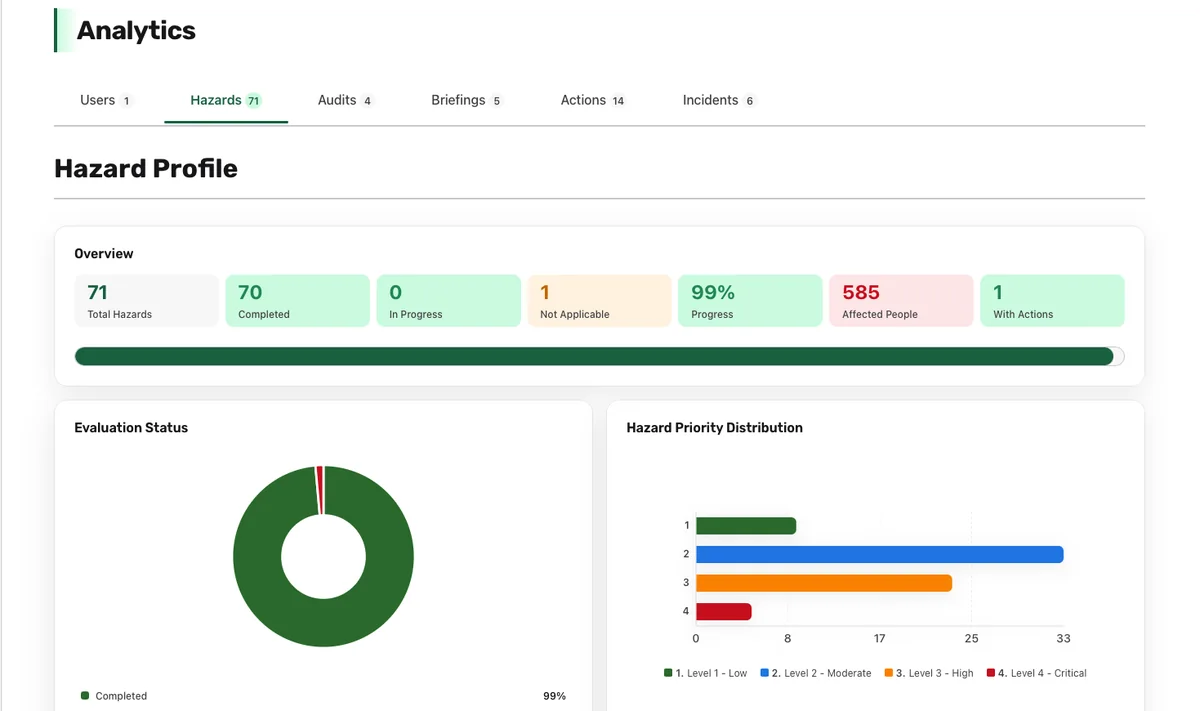This screenshot has width=1200, height=711.
Task: Select the With Actions card
Action: pos(1052,301)
